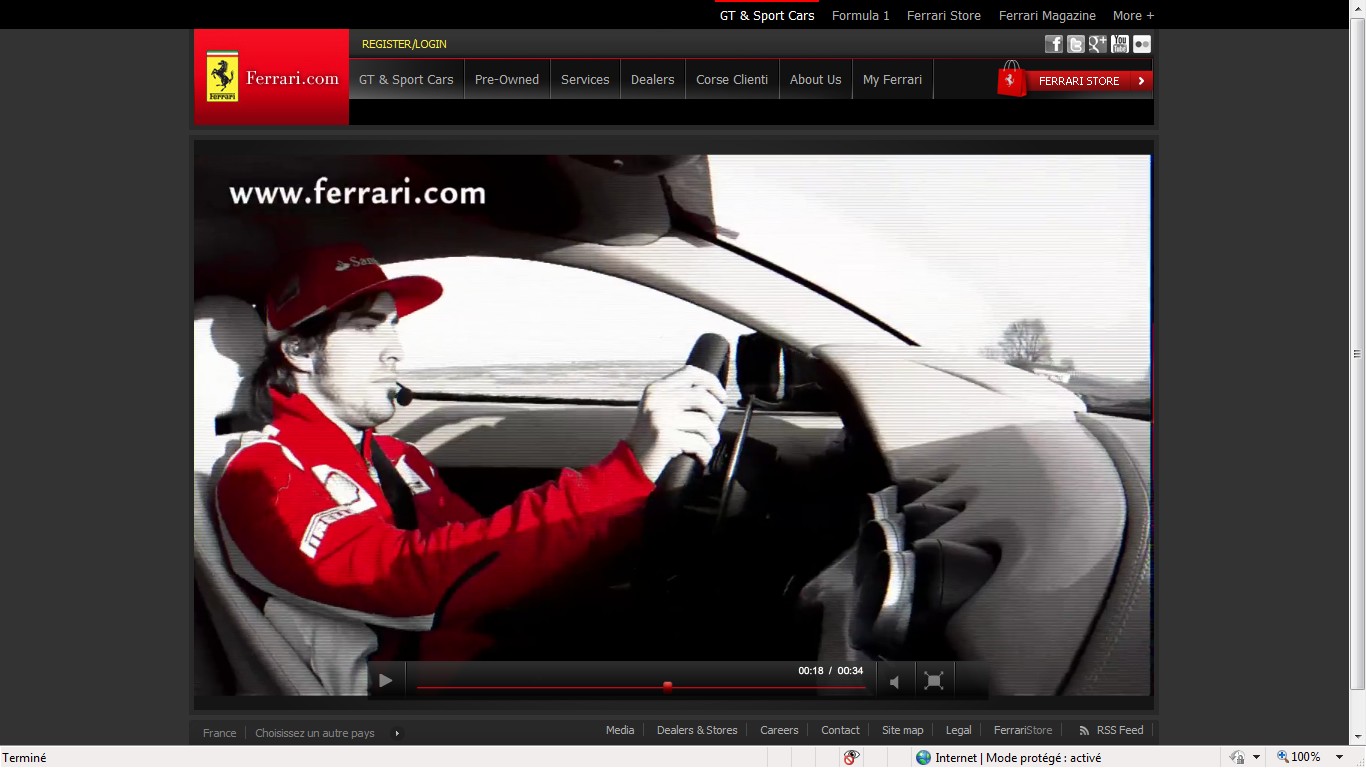Click the REGISTER/LOGIN link

(x=404, y=44)
